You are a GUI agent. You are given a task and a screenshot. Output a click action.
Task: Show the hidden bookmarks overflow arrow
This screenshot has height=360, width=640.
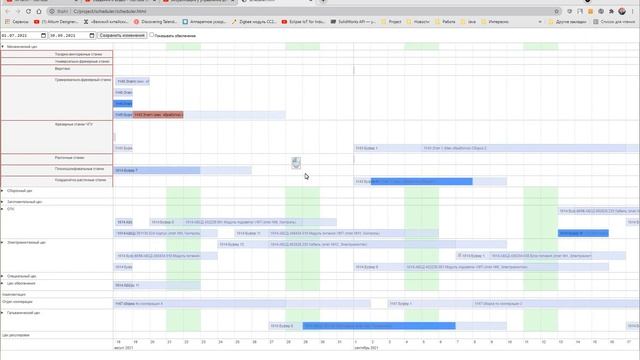click(540, 22)
